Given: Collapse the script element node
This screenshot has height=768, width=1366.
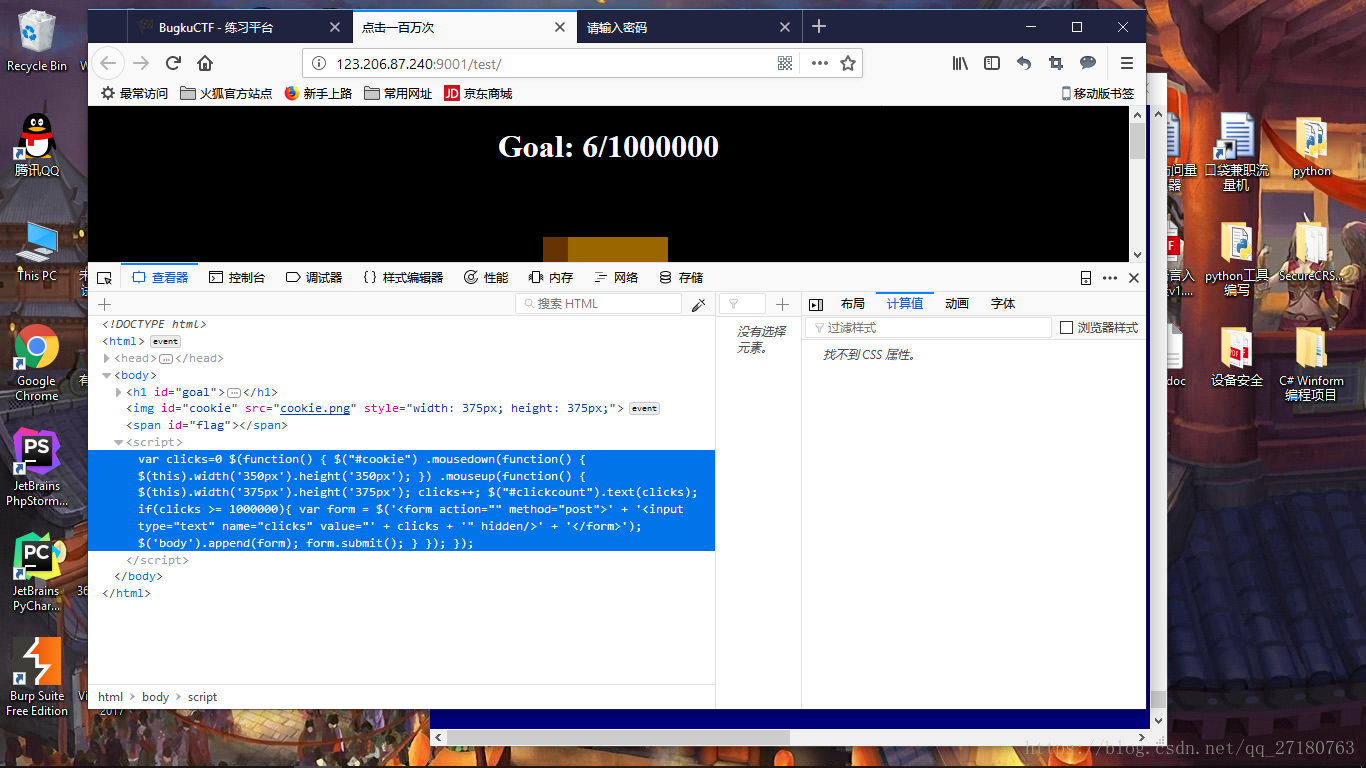Looking at the screenshot, I should click(119, 443).
